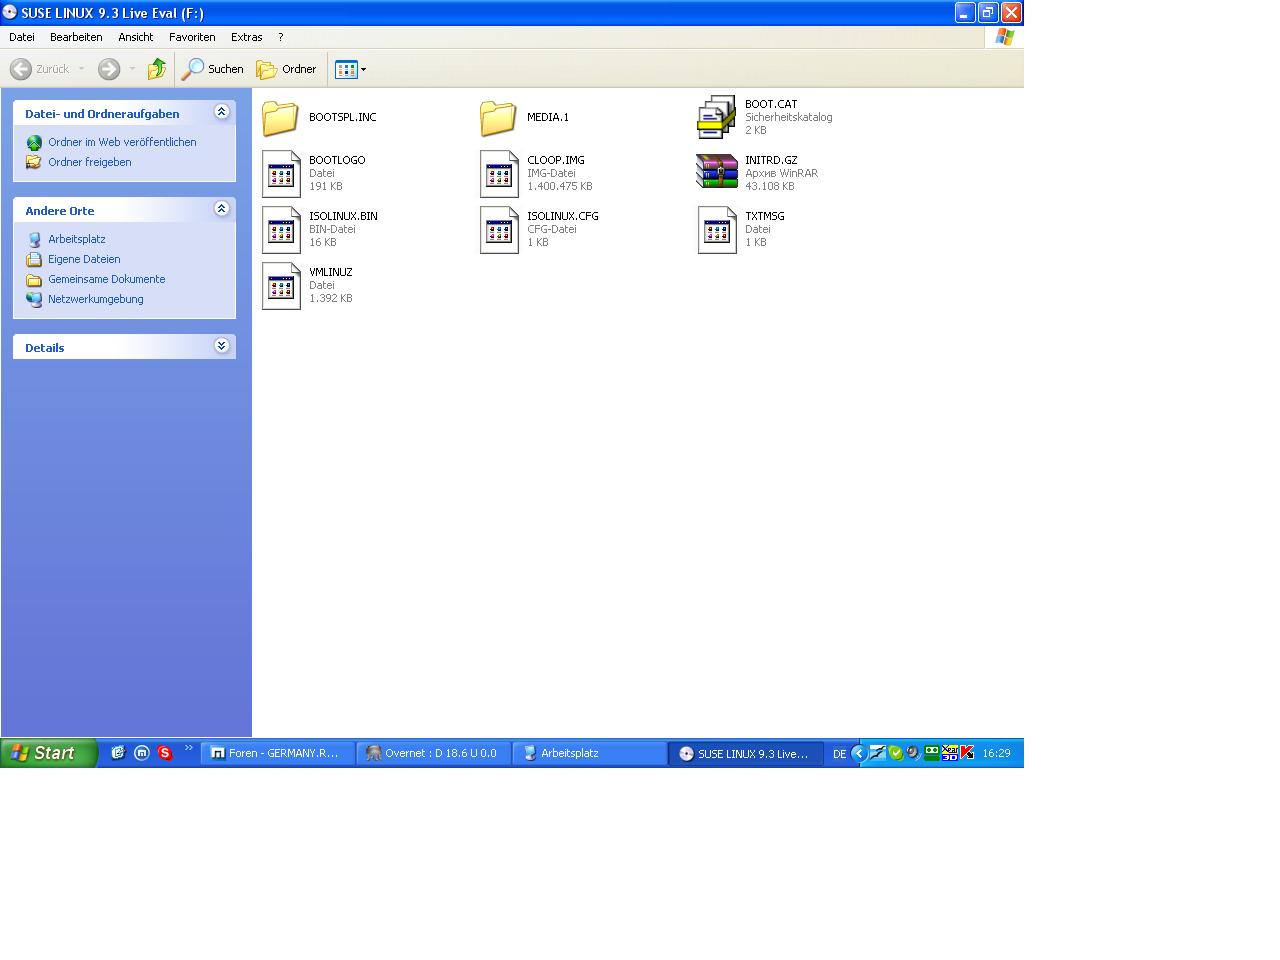The width and height of the screenshot is (1280, 960).
Task: Open the Ansicht menu
Action: (136, 37)
